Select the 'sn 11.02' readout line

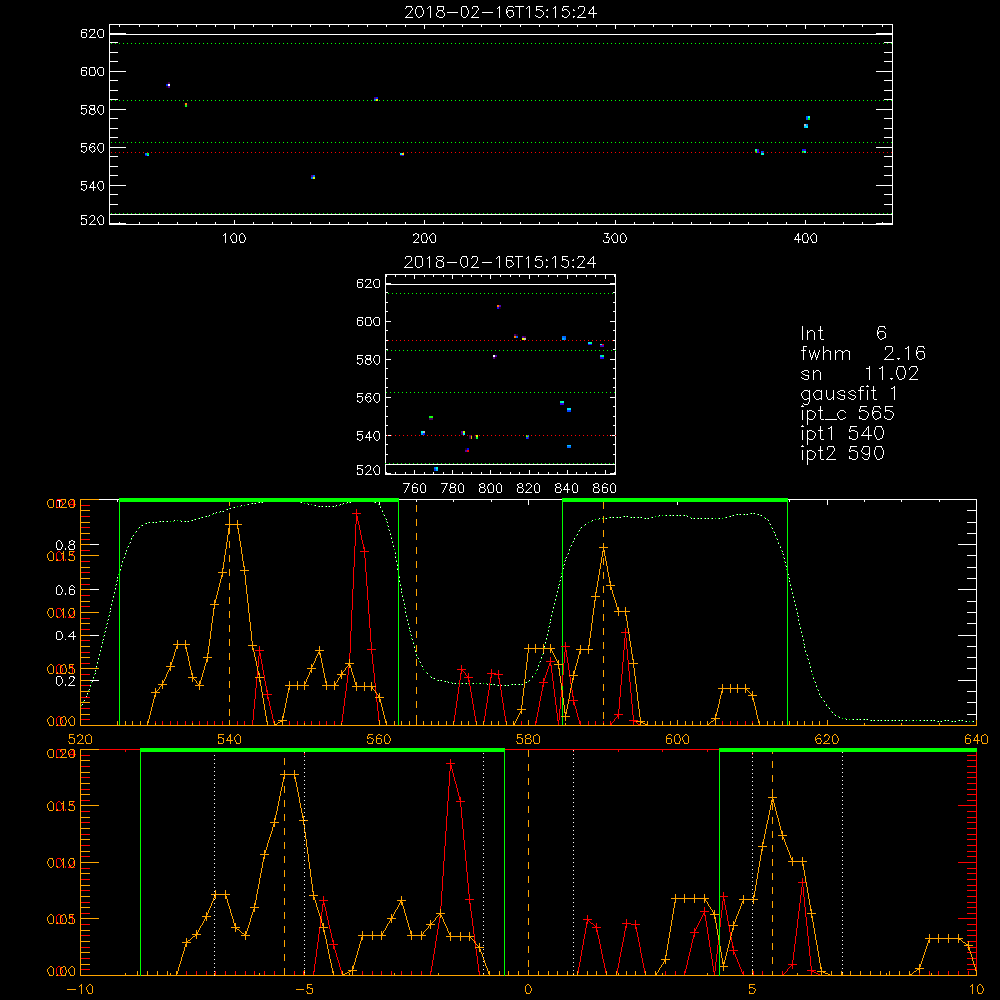tap(860, 373)
